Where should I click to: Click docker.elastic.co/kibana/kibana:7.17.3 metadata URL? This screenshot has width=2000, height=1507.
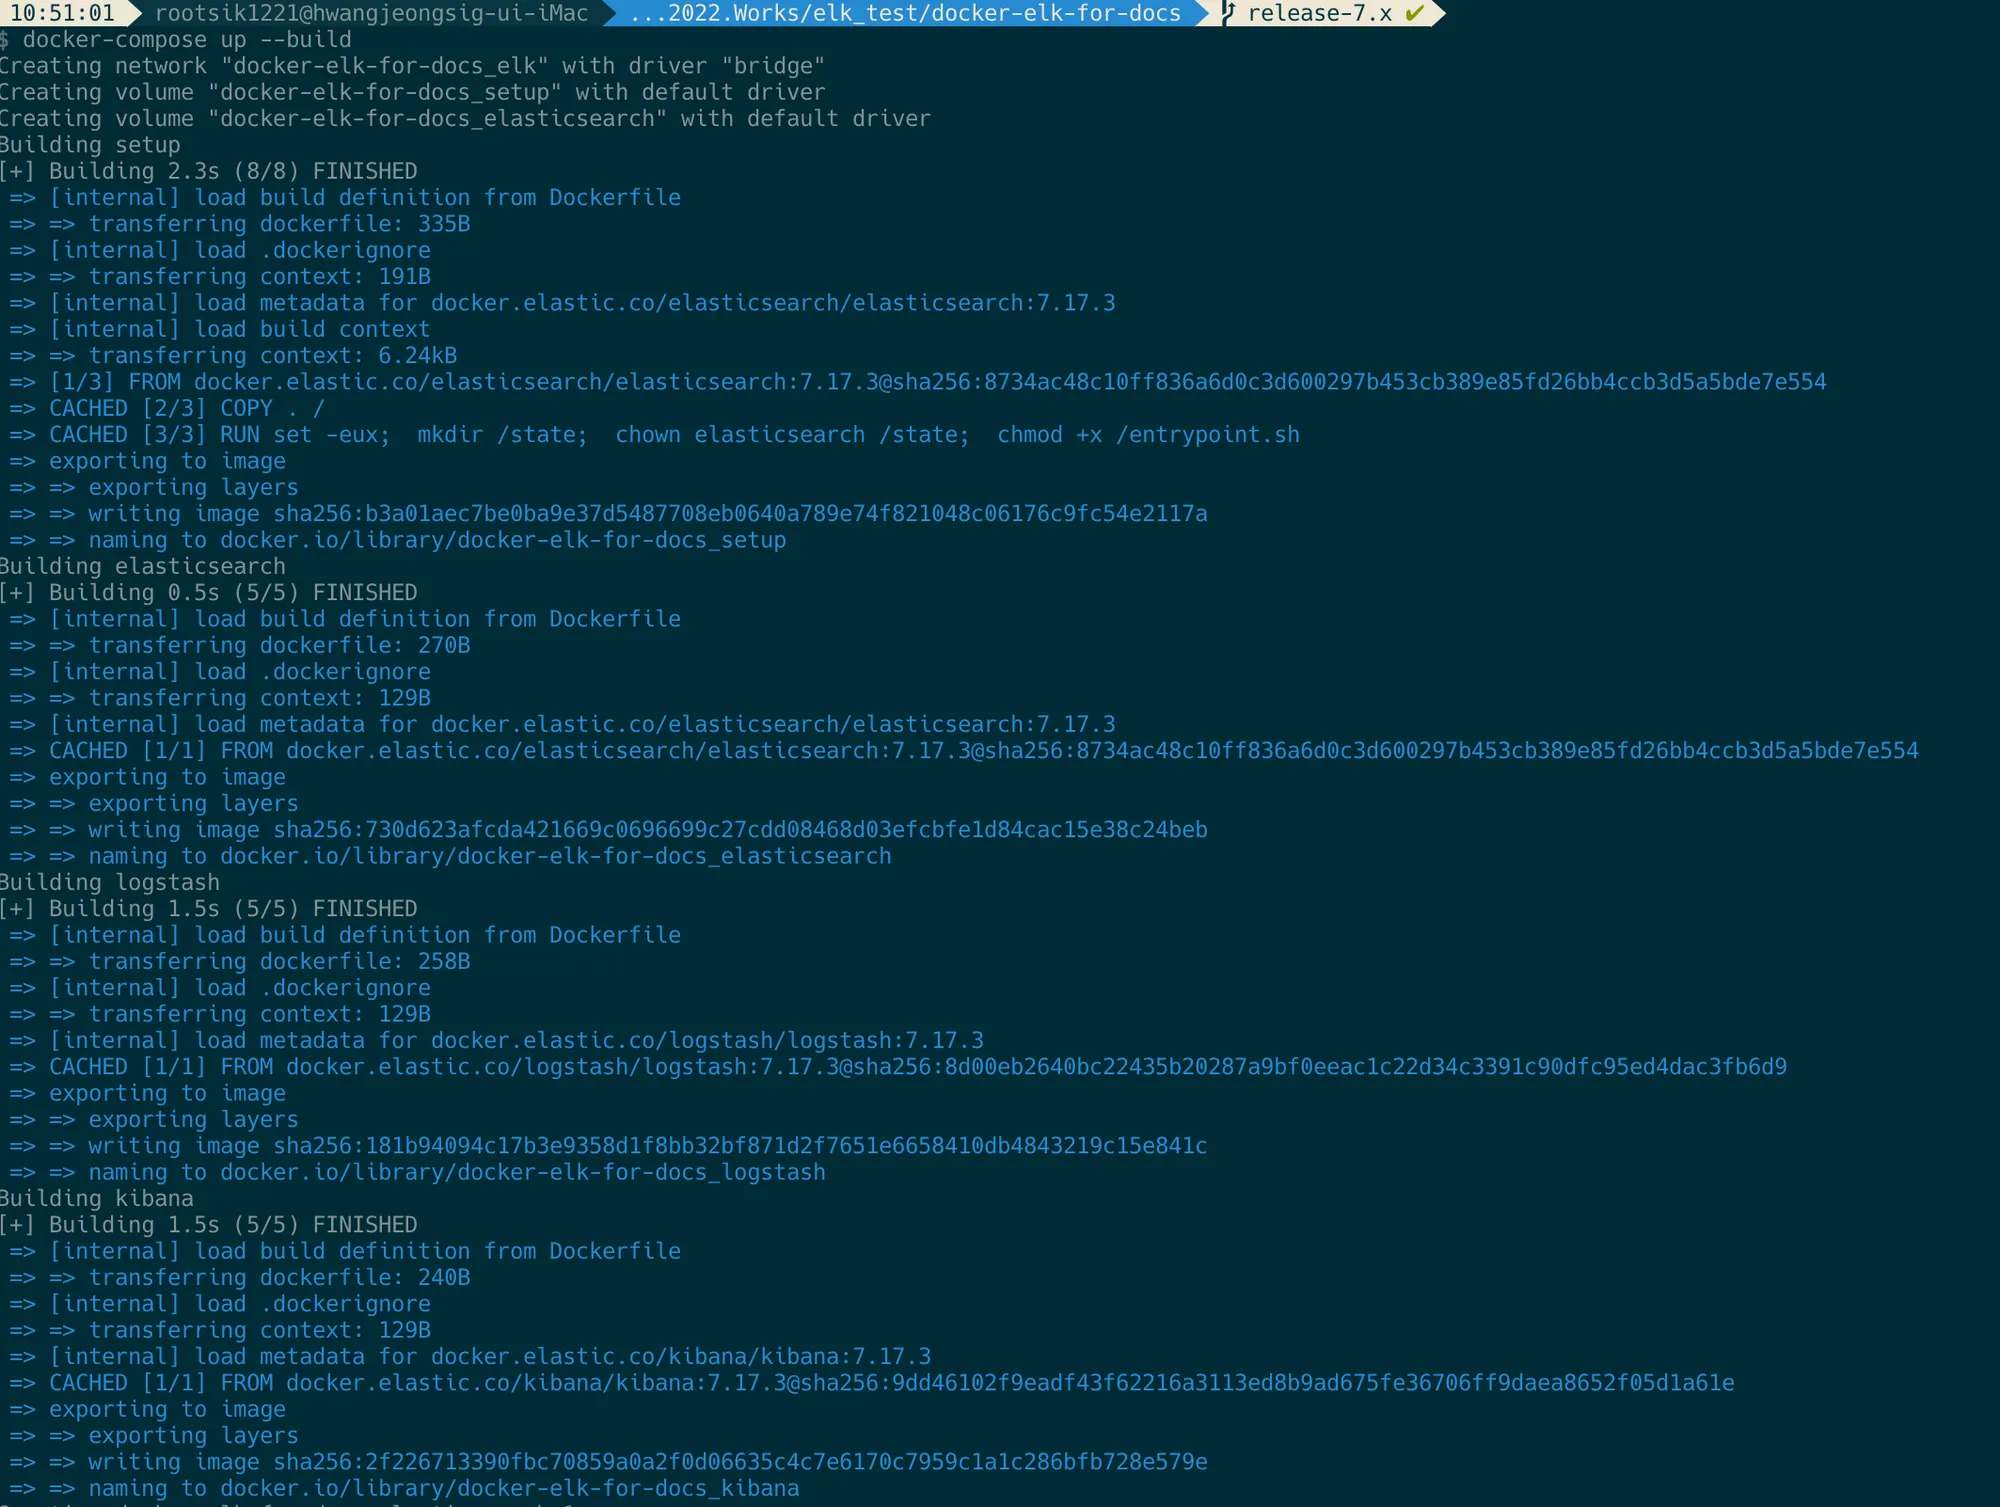pyautogui.click(x=680, y=1356)
